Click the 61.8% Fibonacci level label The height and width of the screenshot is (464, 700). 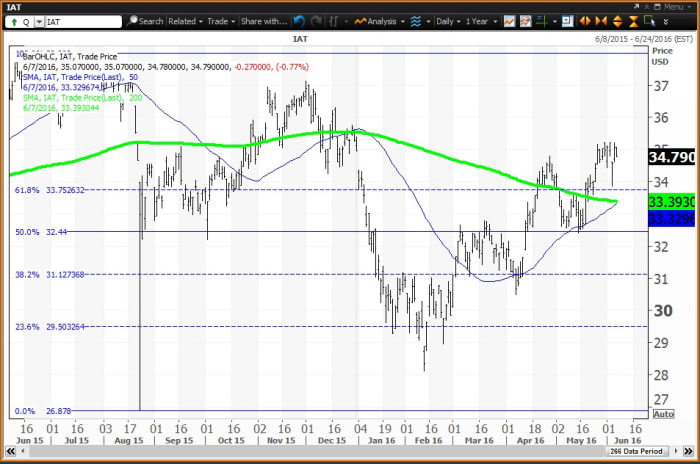26,189
